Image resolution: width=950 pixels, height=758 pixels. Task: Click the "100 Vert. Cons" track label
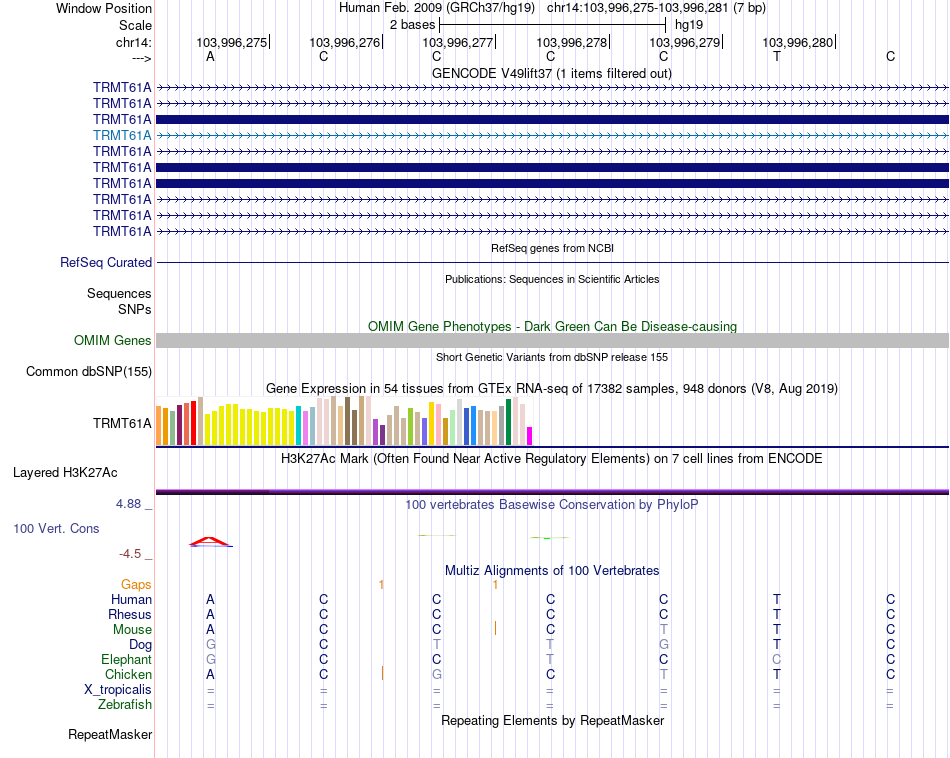[x=56, y=528]
